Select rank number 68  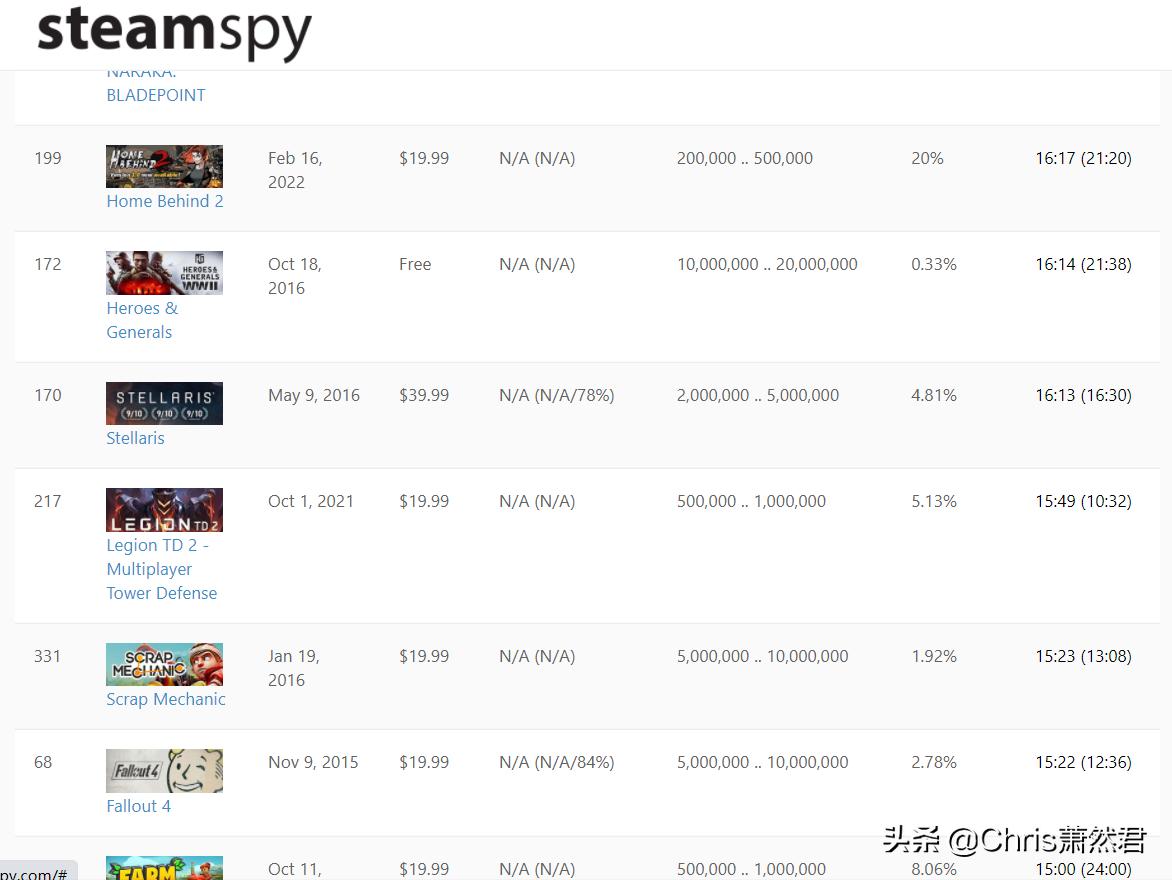[x=43, y=763]
